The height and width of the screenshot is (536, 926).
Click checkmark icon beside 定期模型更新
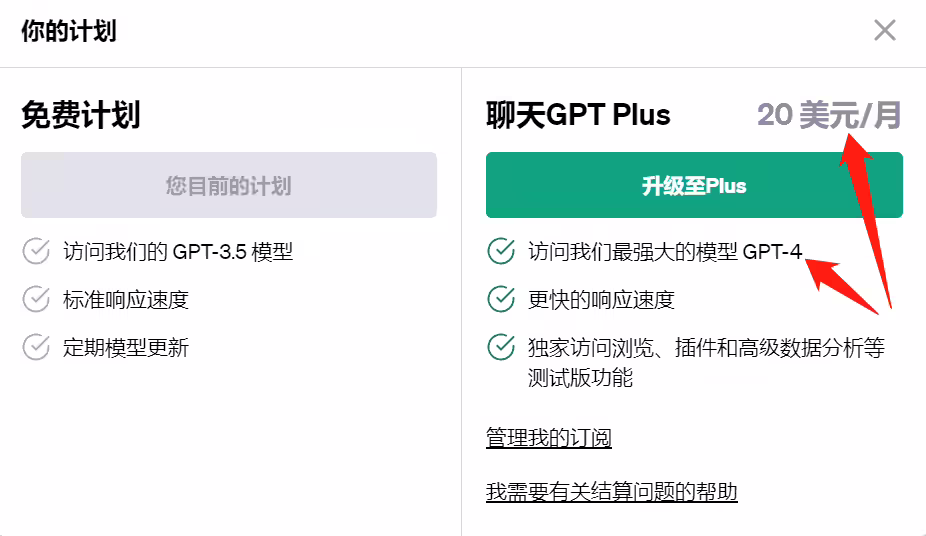pyautogui.click(x=36, y=347)
